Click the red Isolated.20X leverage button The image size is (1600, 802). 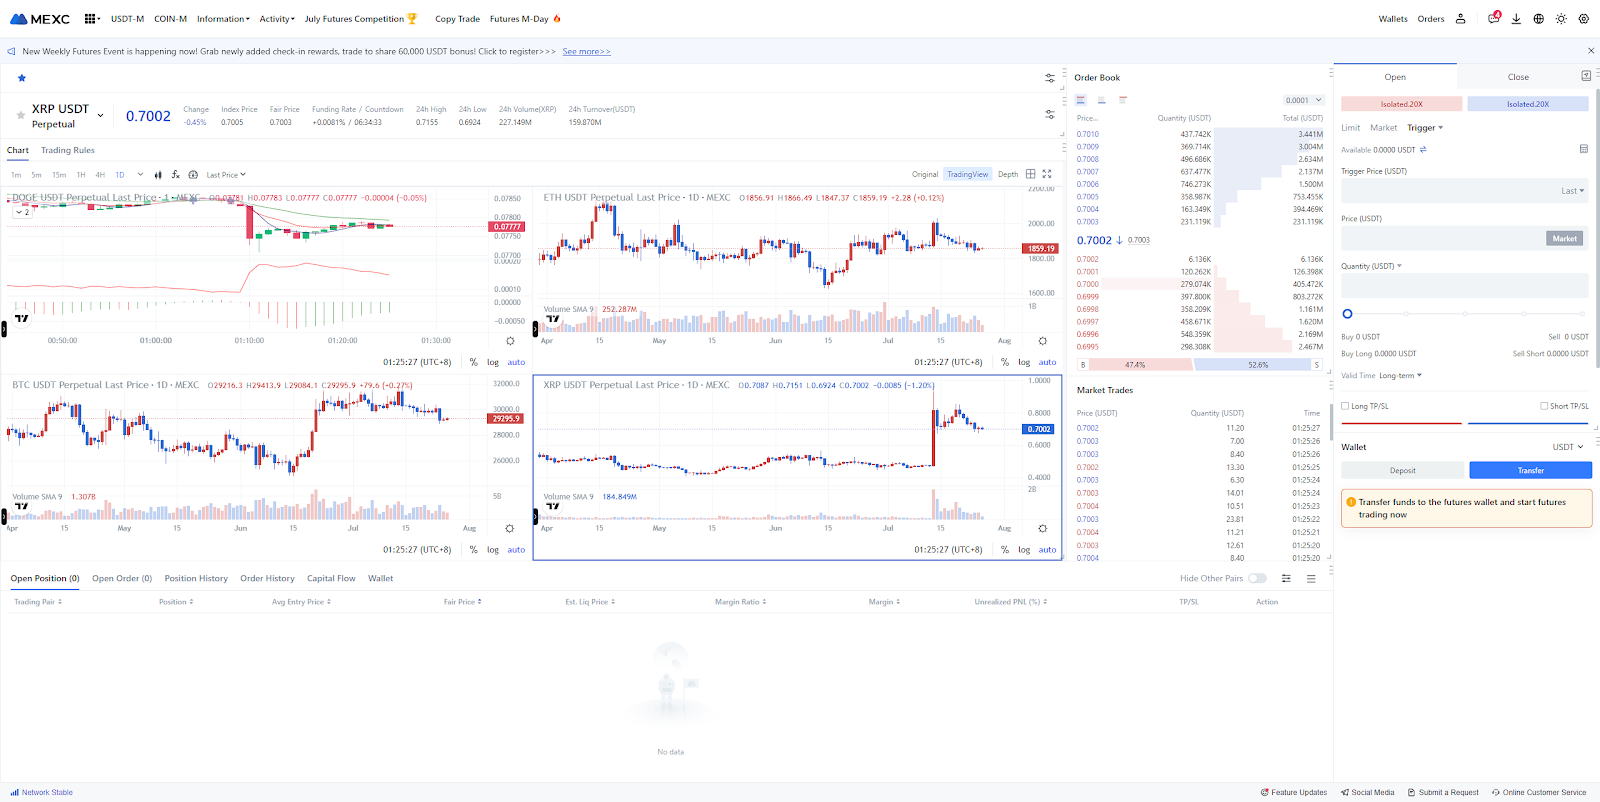pyautogui.click(x=1401, y=104)
